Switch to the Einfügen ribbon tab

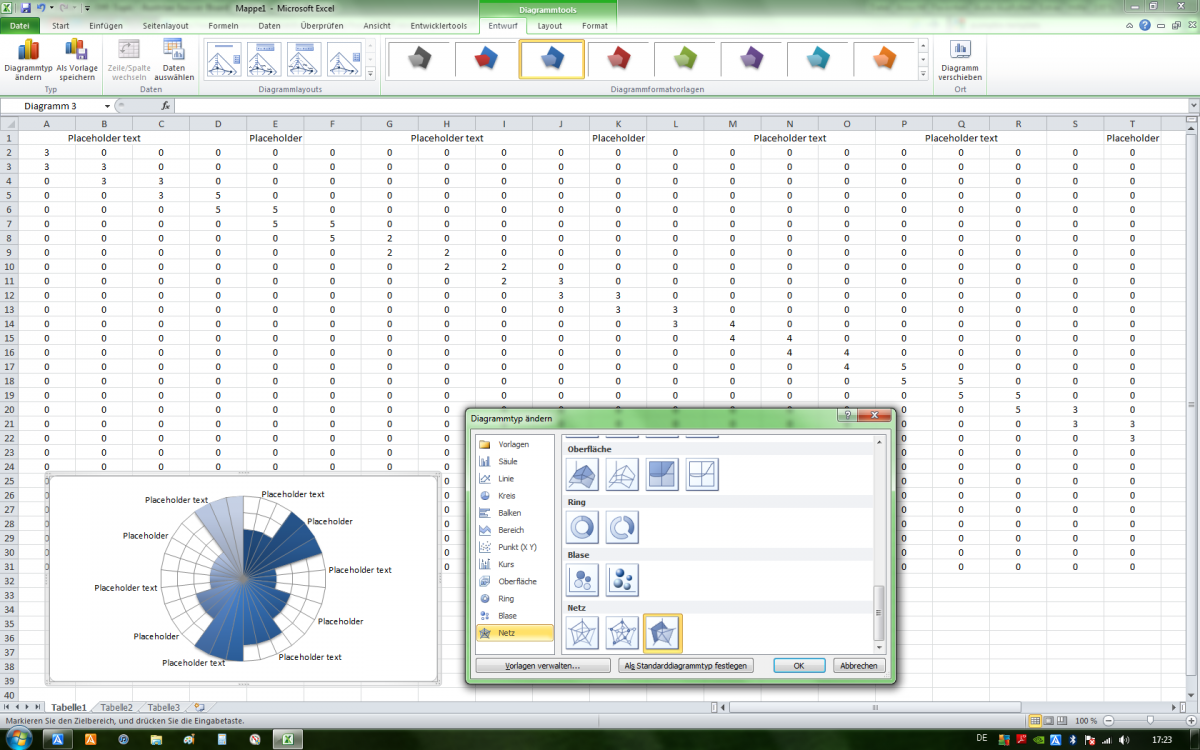pos(106,26)
